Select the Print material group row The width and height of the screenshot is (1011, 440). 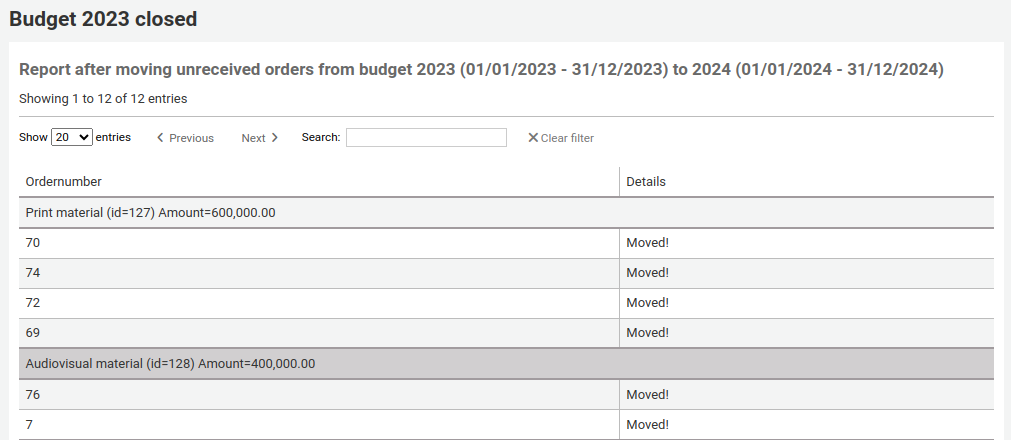coord(150,212)
